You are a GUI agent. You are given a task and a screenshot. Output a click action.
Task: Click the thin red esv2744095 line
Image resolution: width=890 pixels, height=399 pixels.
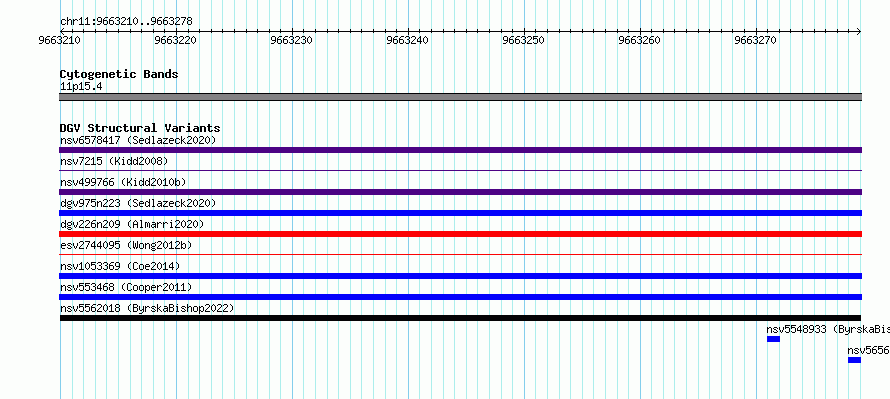(460, 254)
